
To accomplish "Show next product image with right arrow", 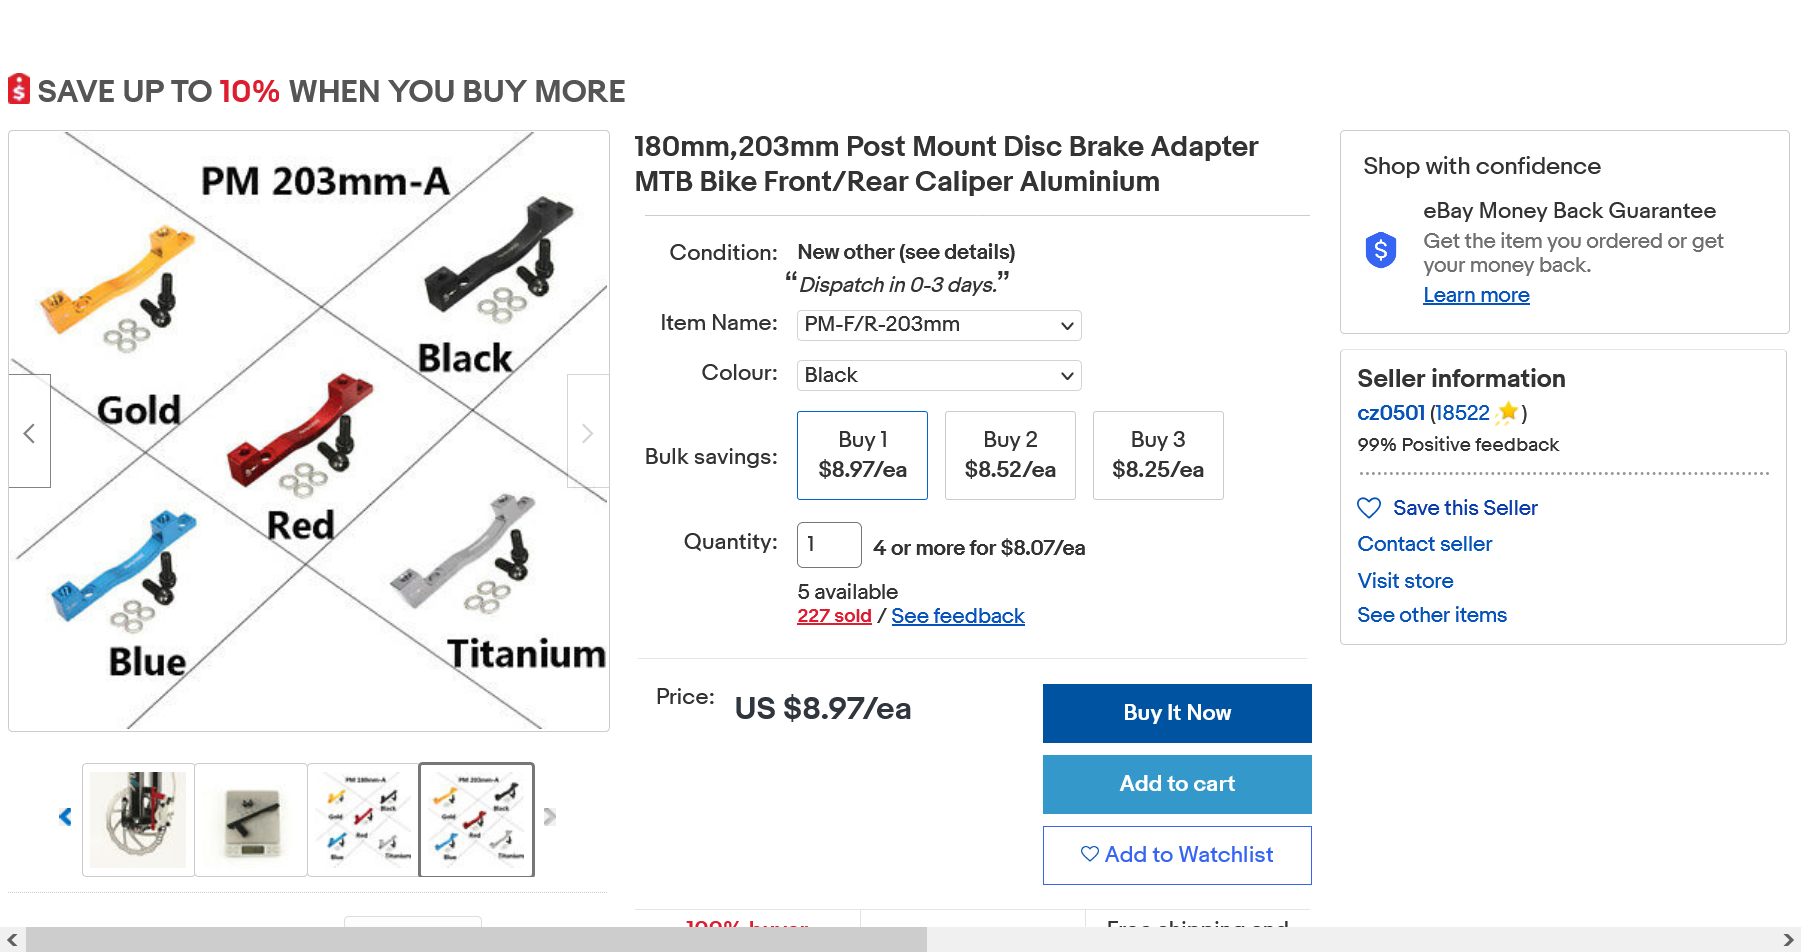I will coord(587,432).
